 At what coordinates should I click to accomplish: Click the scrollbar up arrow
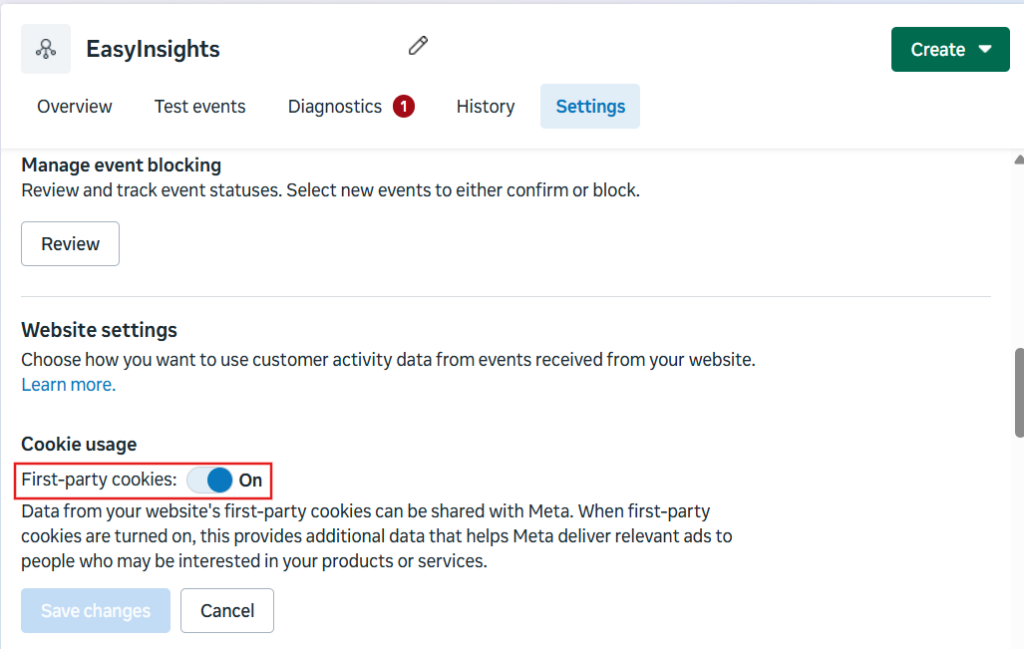1019,160
